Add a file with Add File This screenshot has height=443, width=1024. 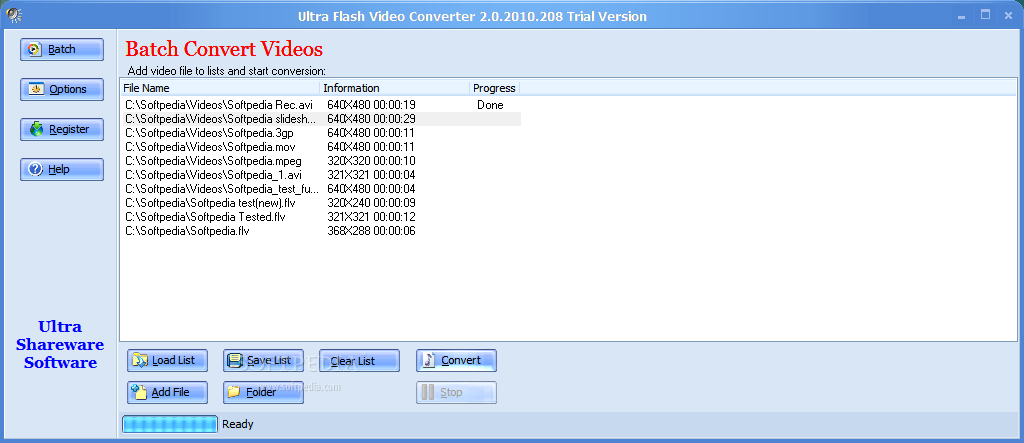pyautogui.click(x=167, y=392)
